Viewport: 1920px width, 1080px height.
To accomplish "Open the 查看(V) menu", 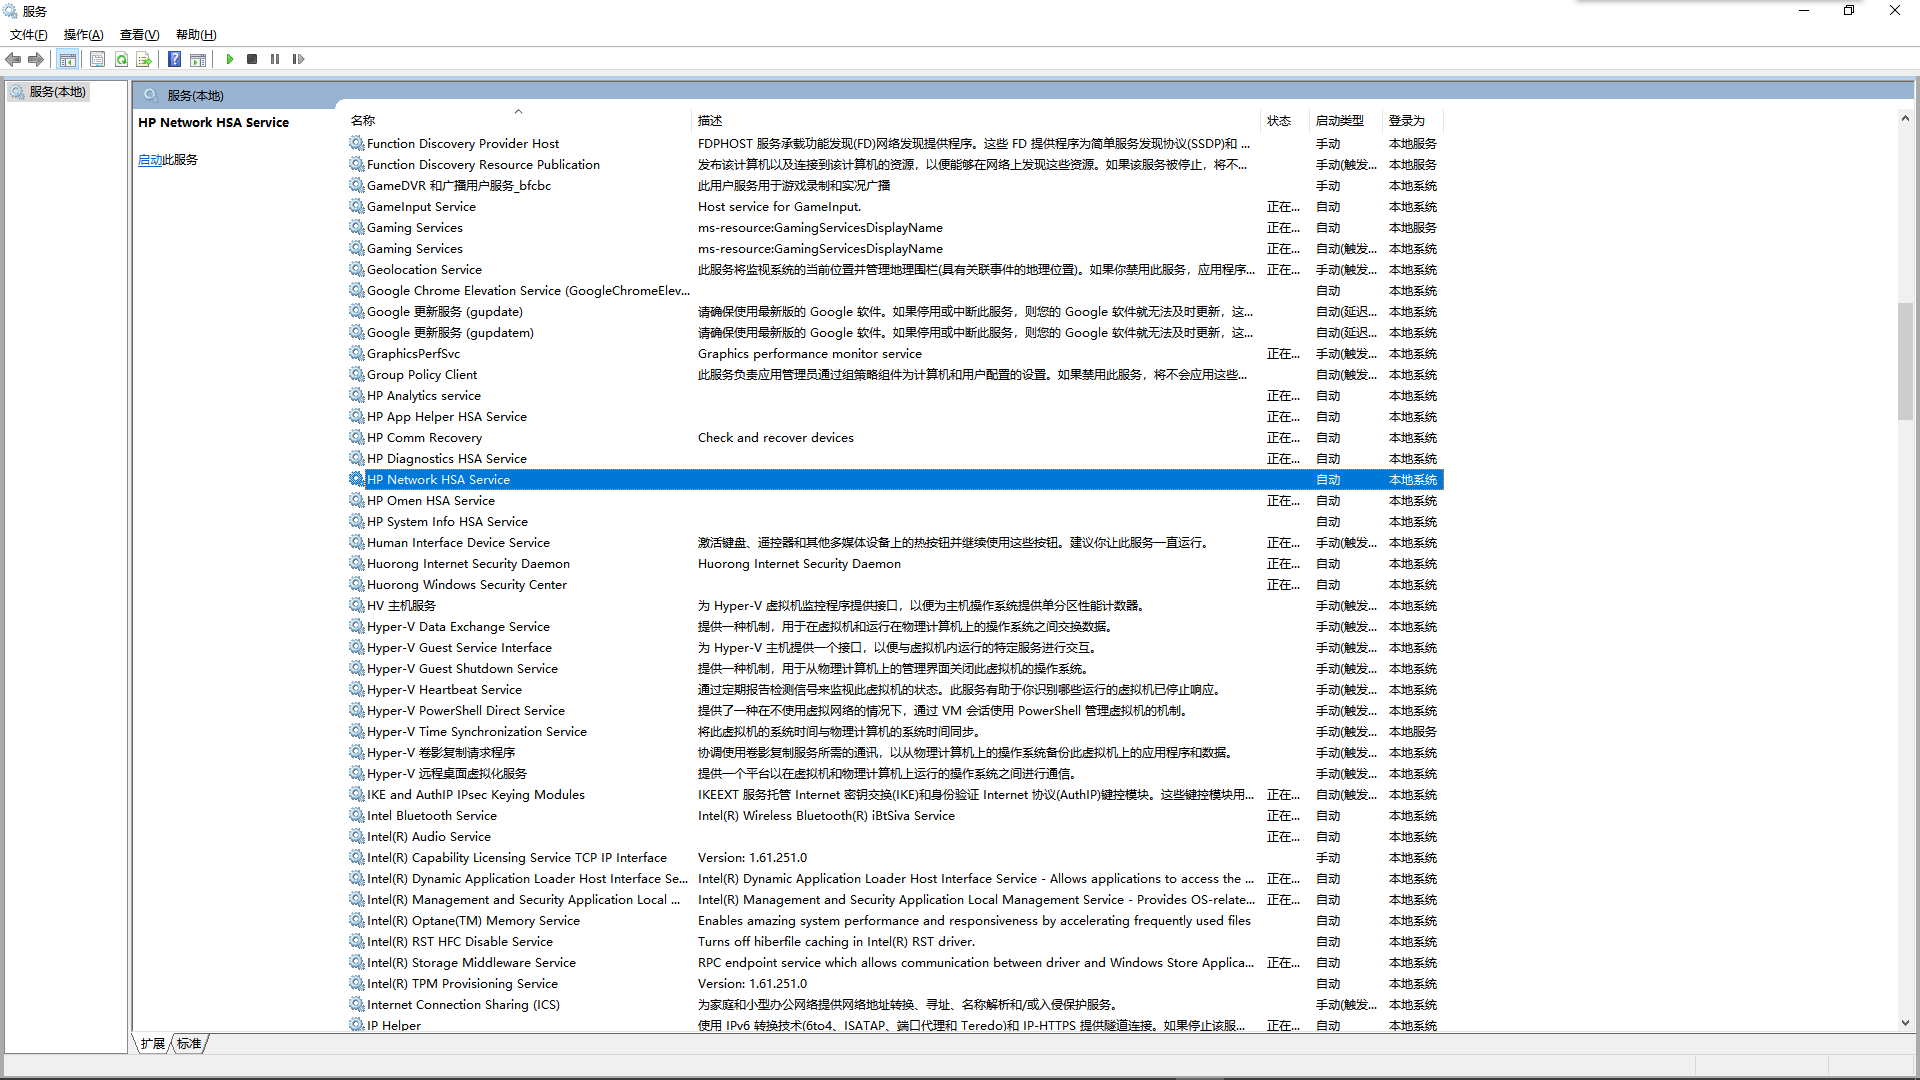I will [139, 35].
